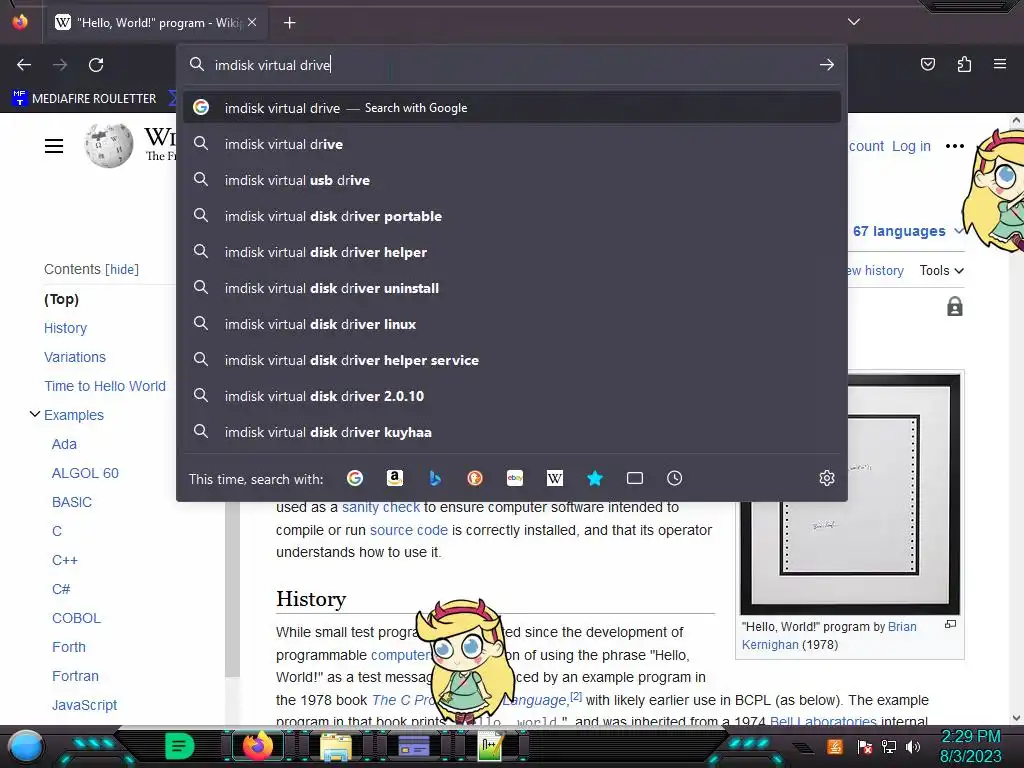The height and width of the screenshot is (768, 1024).
Task: Go to Variations in contents
Action: 75,357
